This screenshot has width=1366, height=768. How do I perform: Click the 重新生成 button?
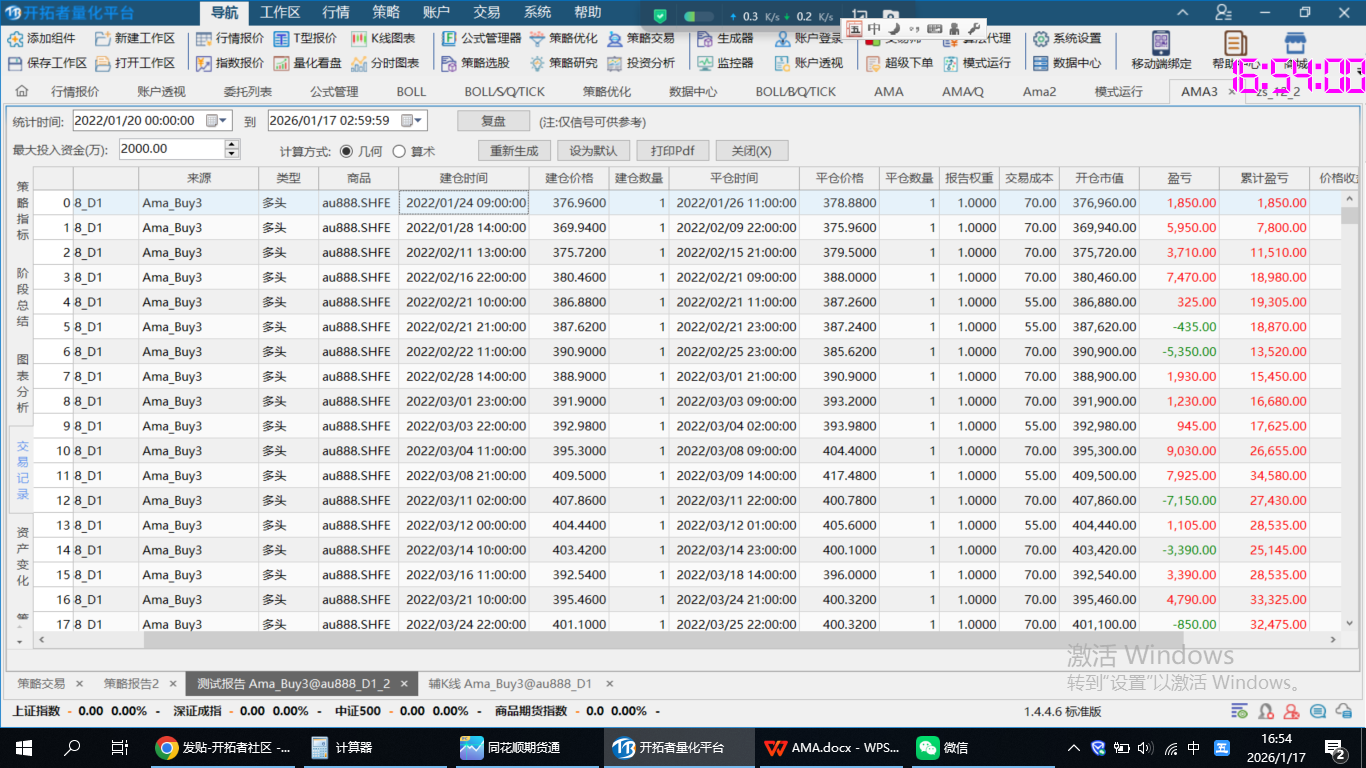pyautogui.click(x=514, y=151)
